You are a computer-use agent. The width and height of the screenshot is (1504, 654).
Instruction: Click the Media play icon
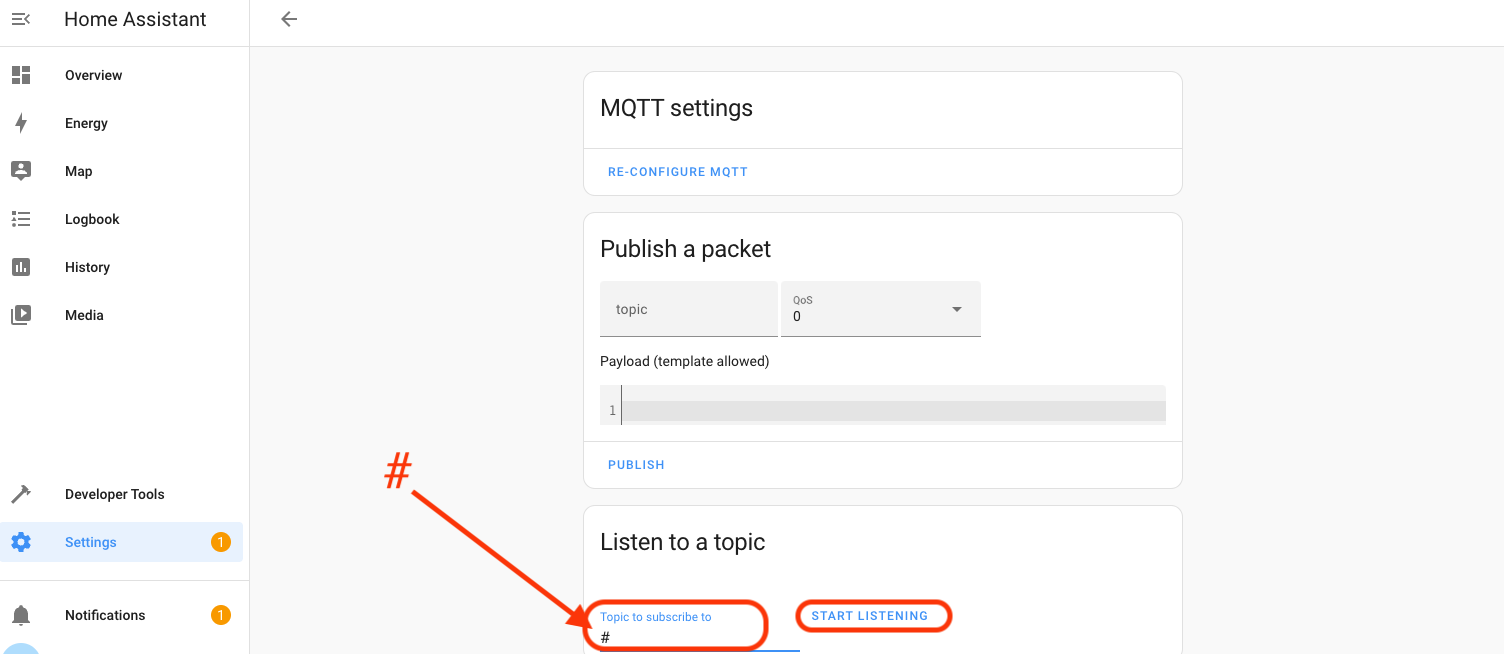[21, 315]
